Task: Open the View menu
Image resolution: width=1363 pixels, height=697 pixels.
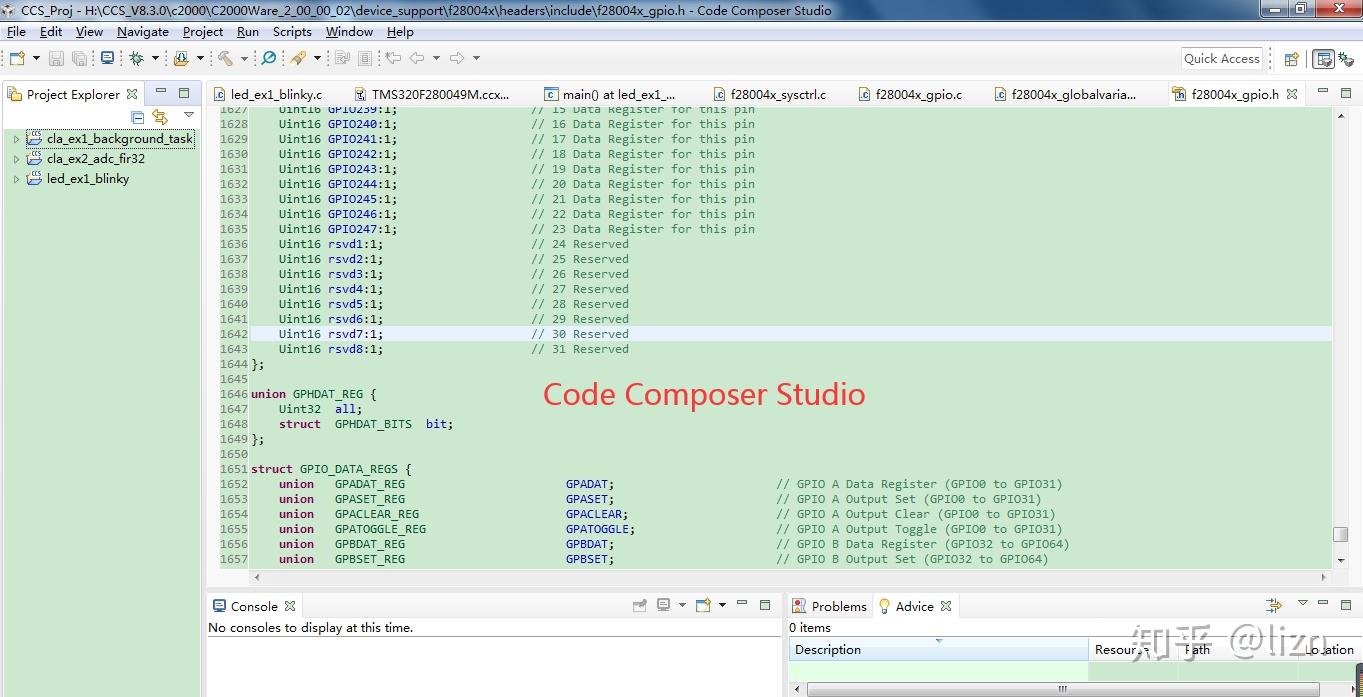Action: [x=89, y=31]
